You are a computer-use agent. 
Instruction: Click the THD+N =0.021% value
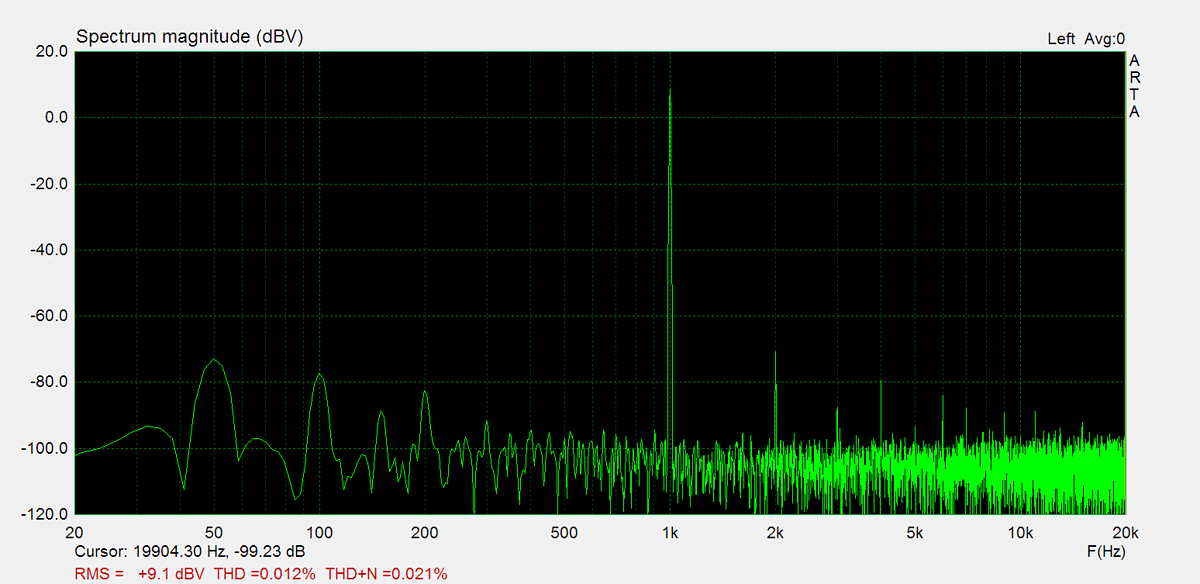(x=386, y=574)
